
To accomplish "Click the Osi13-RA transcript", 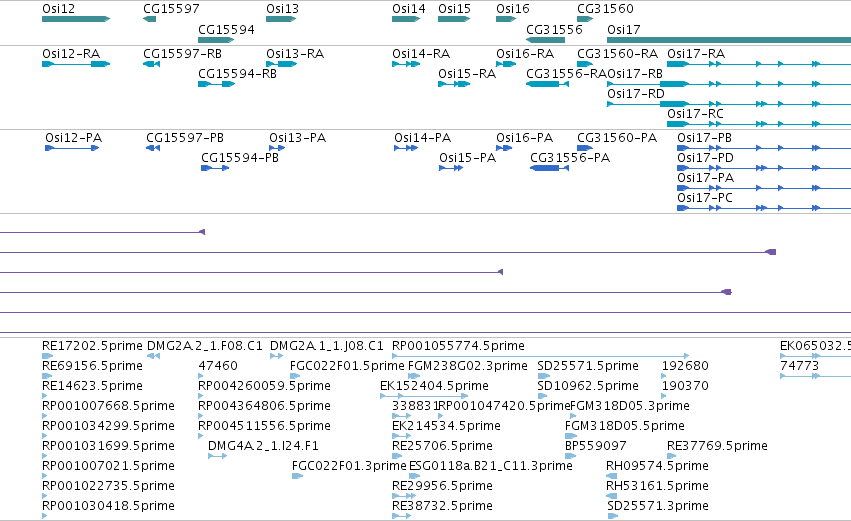I will tap(282, 64).
